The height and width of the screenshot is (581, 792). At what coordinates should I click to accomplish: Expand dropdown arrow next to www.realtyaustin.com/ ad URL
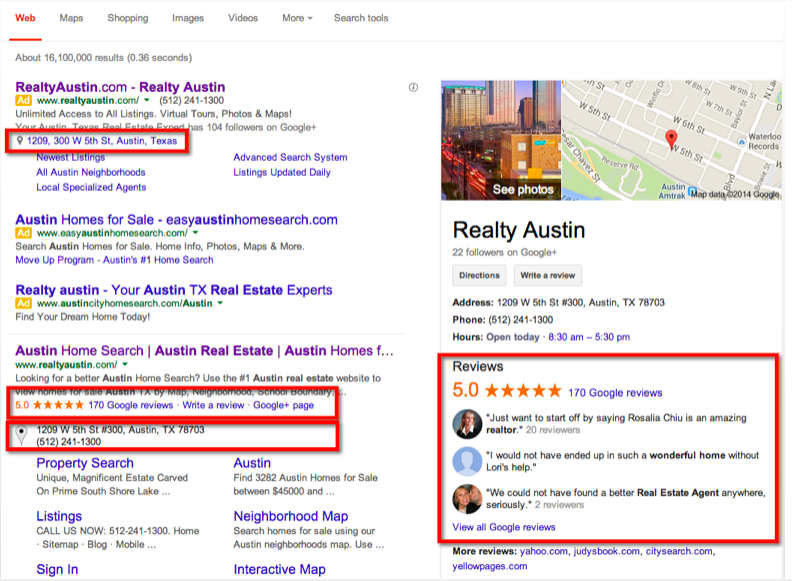point(146,101)
